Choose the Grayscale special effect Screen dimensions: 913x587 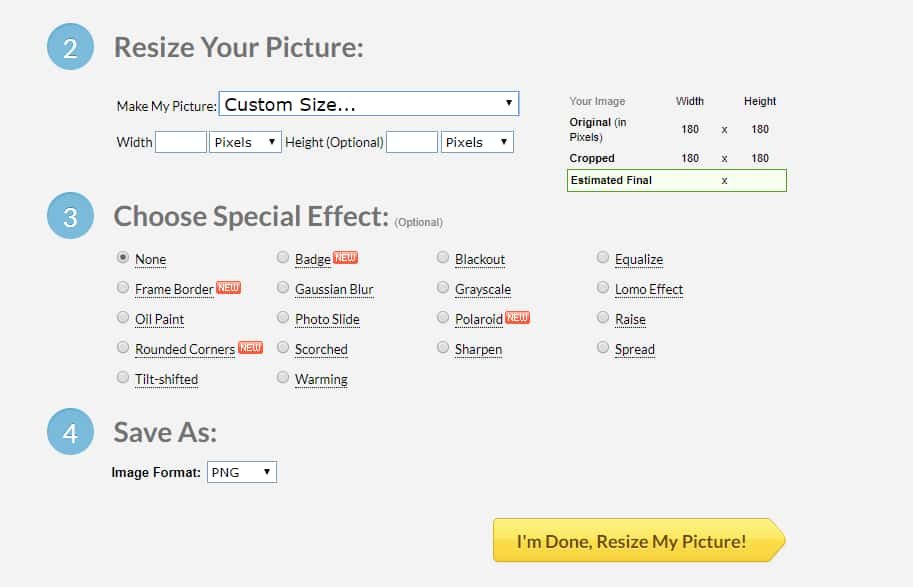tap(443, 288)
